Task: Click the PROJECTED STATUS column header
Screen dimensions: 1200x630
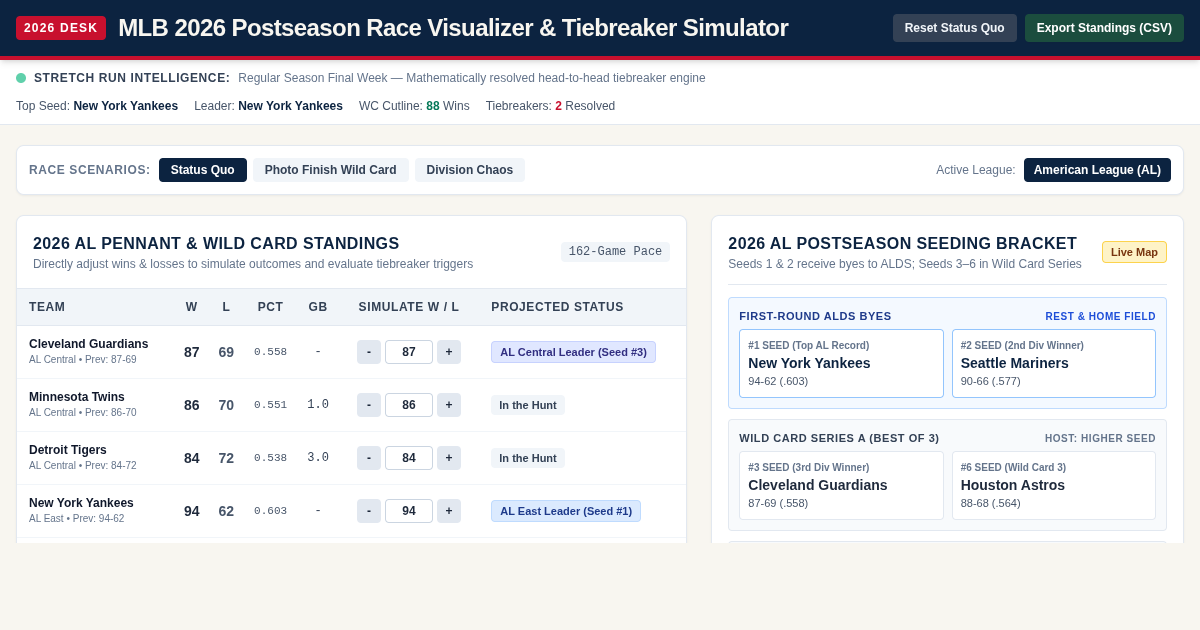Action: click(557, 307)
